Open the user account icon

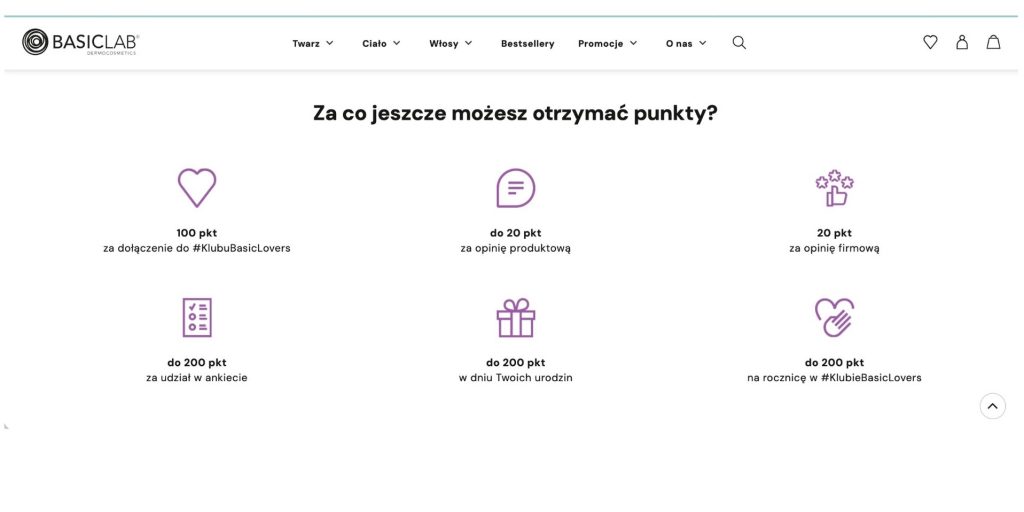click(962, 43)
